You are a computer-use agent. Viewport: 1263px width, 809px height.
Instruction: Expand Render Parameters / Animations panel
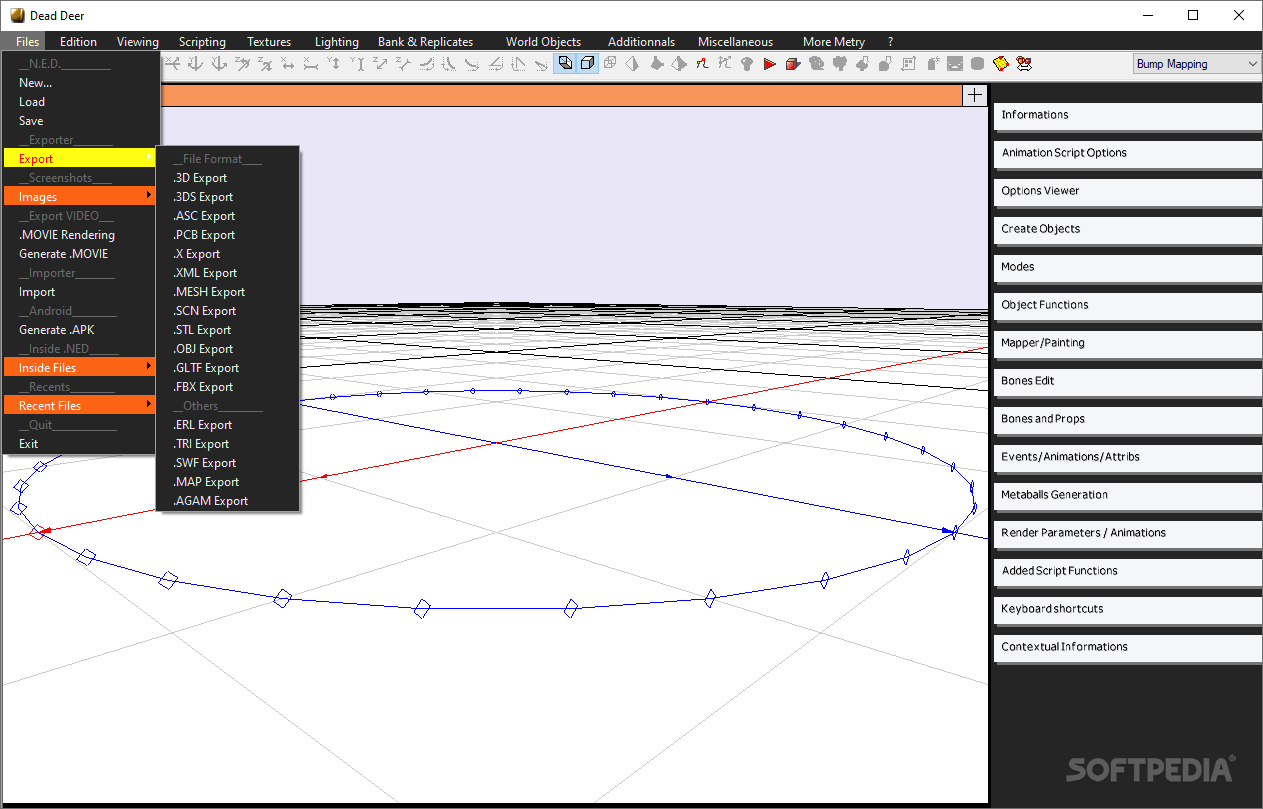pos(1128,533)
